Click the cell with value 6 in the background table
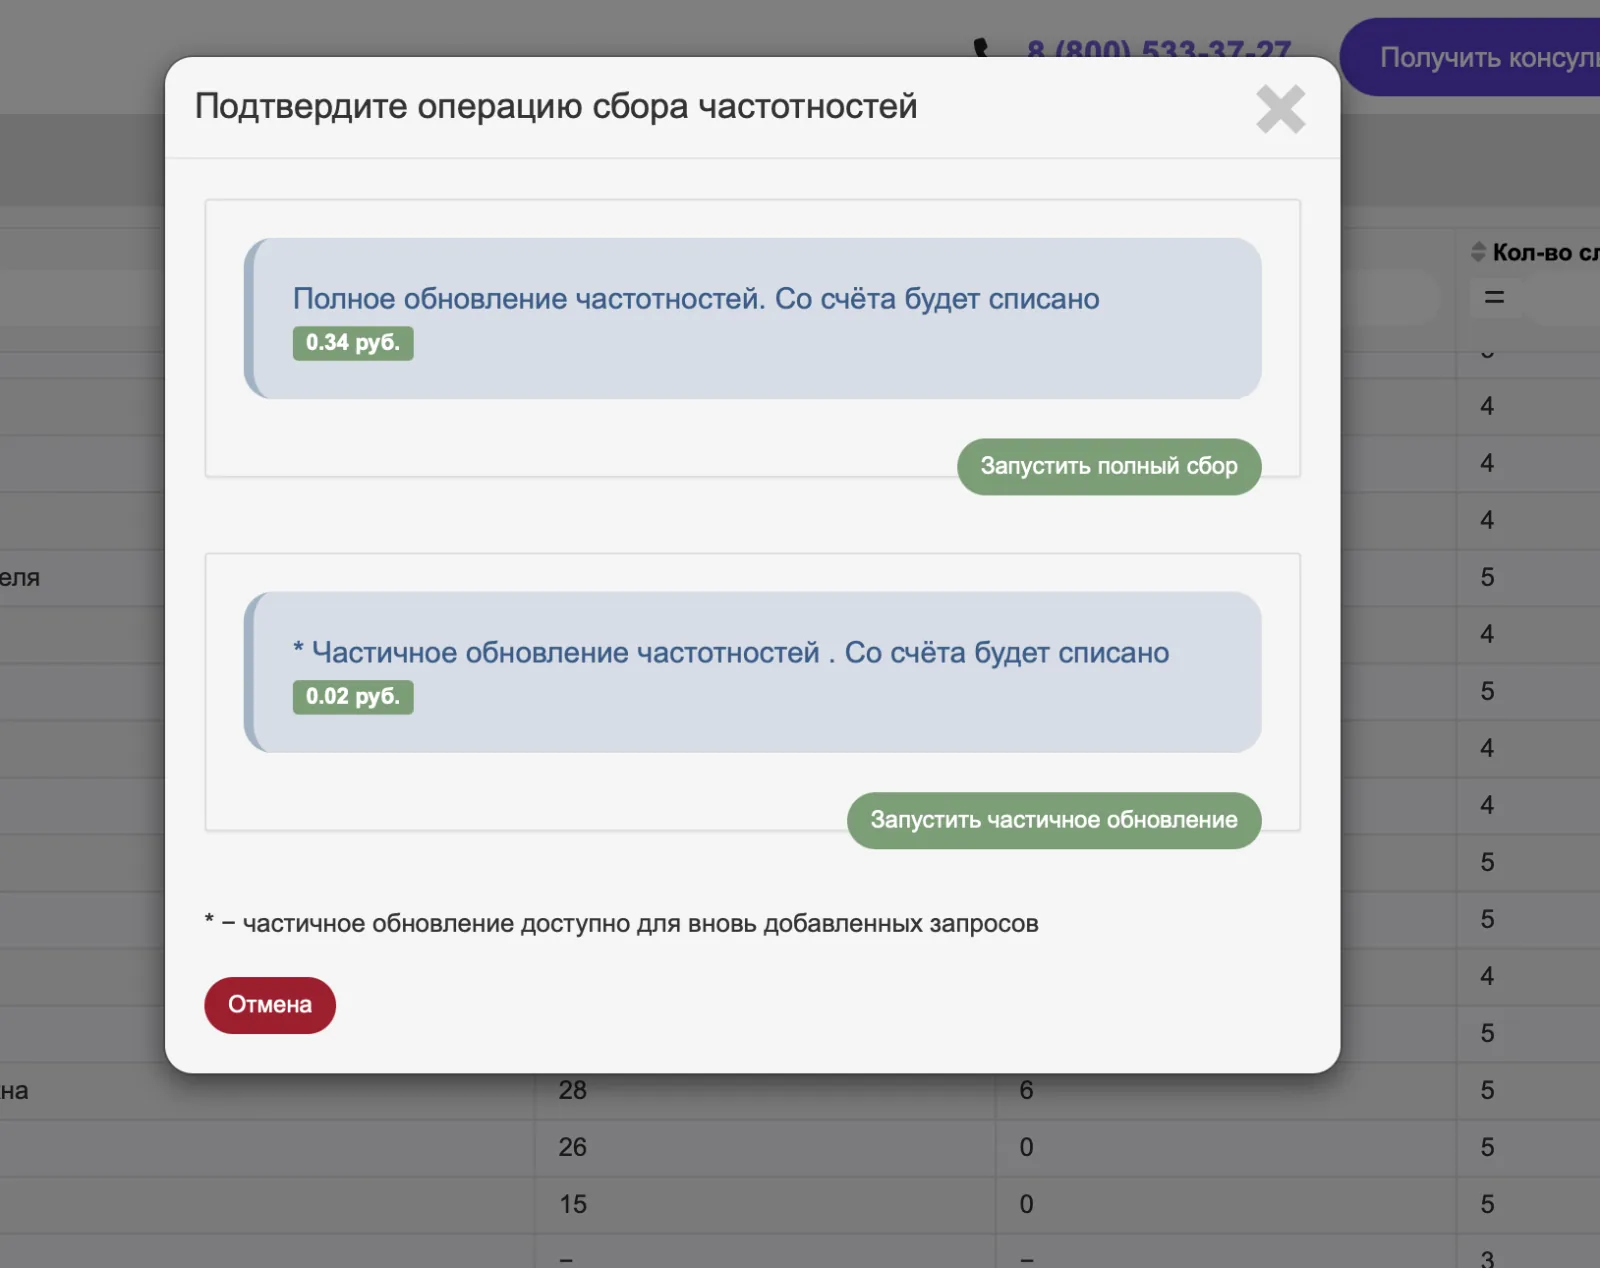The height and width of the screenshot is (1268, 1600). [1225, 1091]
